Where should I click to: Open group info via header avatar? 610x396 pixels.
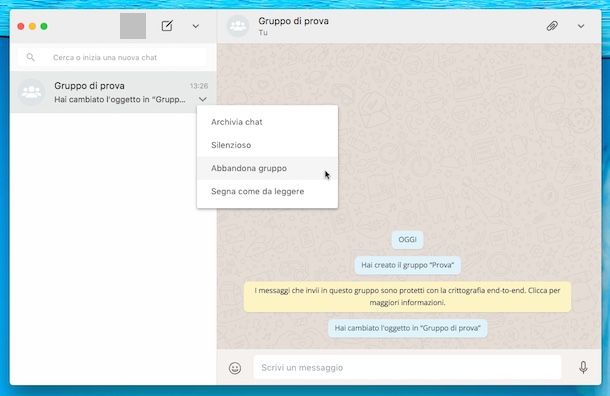click(x=238, y=26)
